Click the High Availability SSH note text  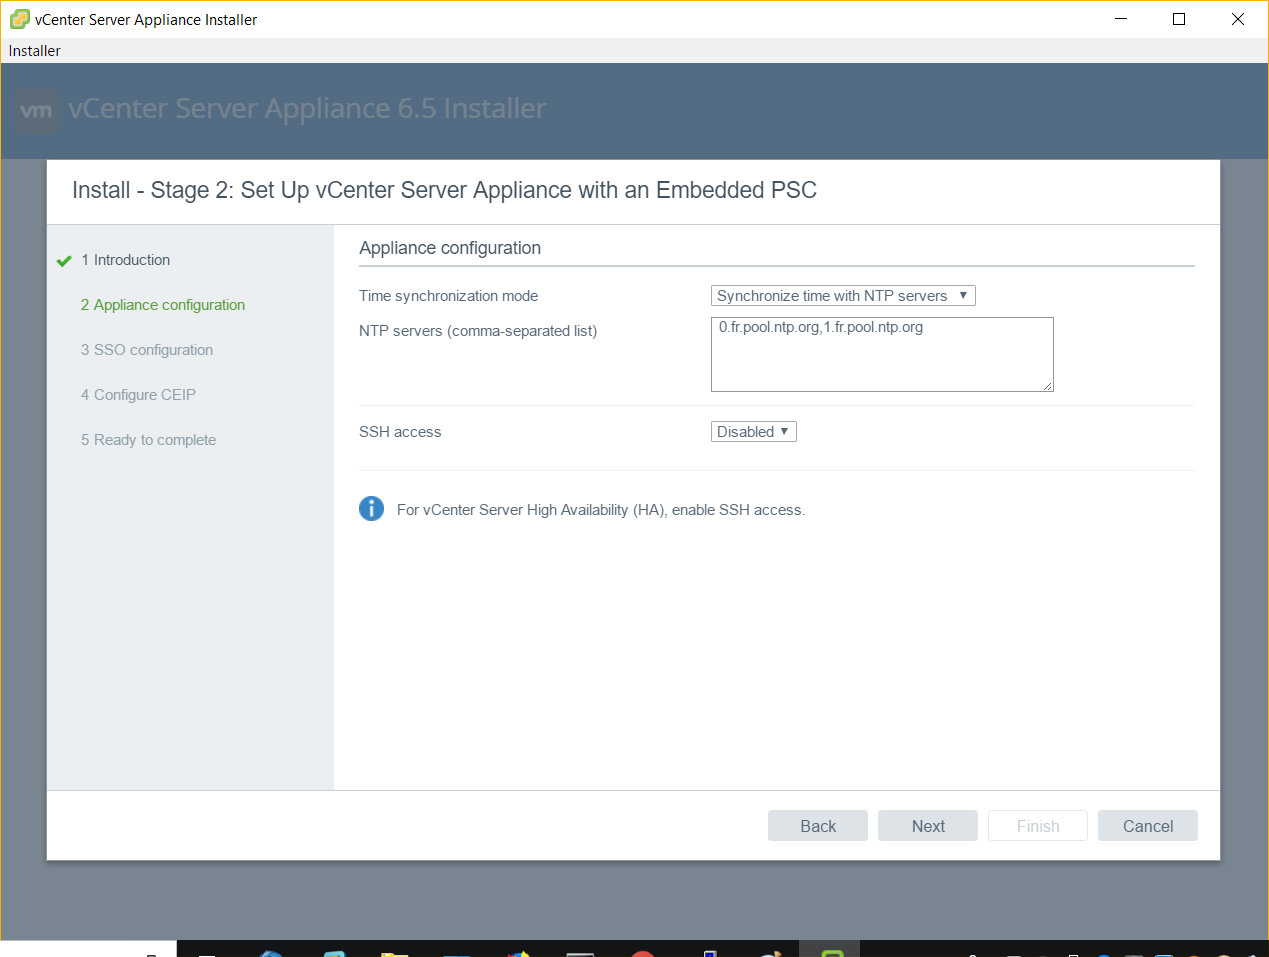pyautogui.click(x=601, y=510)
